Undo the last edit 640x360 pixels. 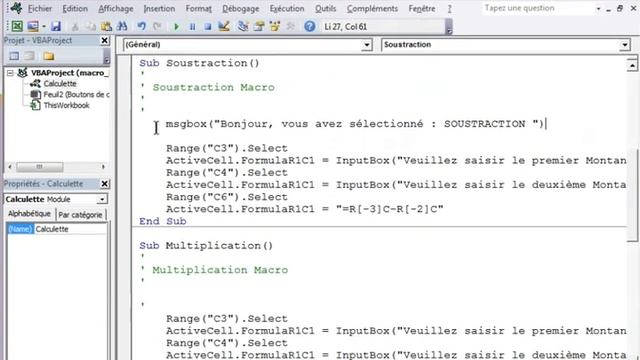click(141, 27)
